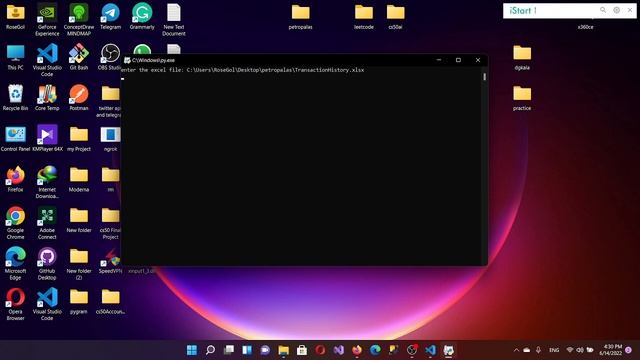Switch to OBS Studio on the taskbar
Image resolution: width=640 pixels, height=360 pixels.
coord(412,350)
